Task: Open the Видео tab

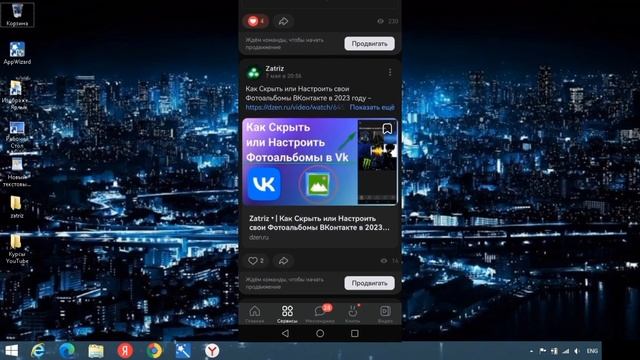Action: click(x=385, y=314)
